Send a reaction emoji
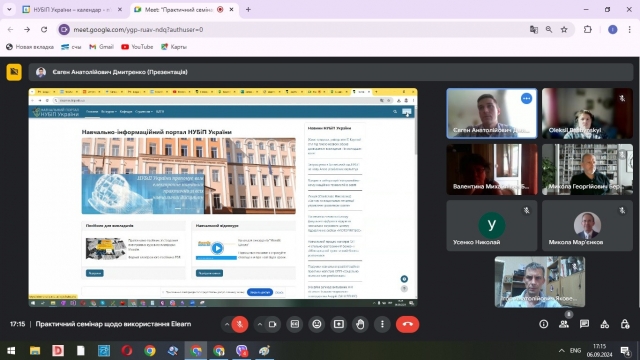This screenshot has height=360, width=640. (x=317, y=324)
